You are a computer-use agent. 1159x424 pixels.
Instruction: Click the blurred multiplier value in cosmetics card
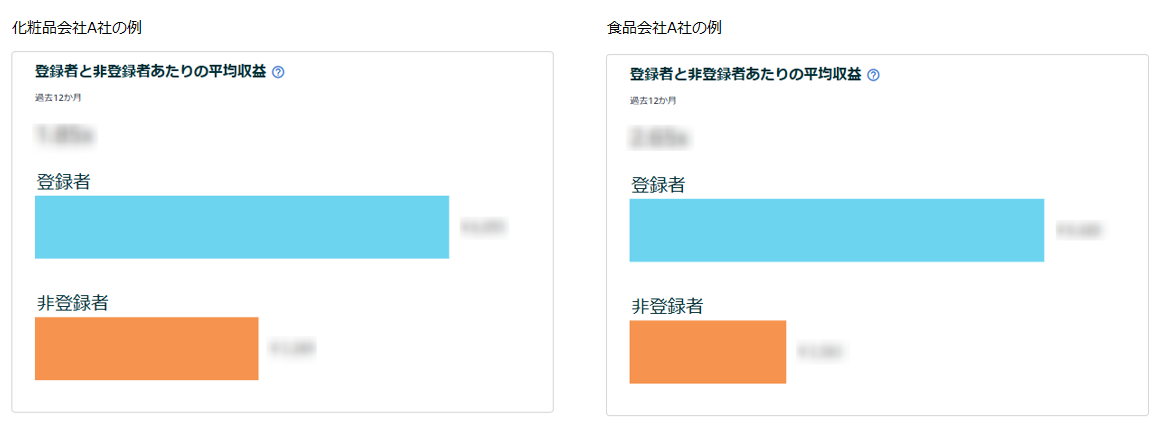pyautogui.click(x=67, y=134)
